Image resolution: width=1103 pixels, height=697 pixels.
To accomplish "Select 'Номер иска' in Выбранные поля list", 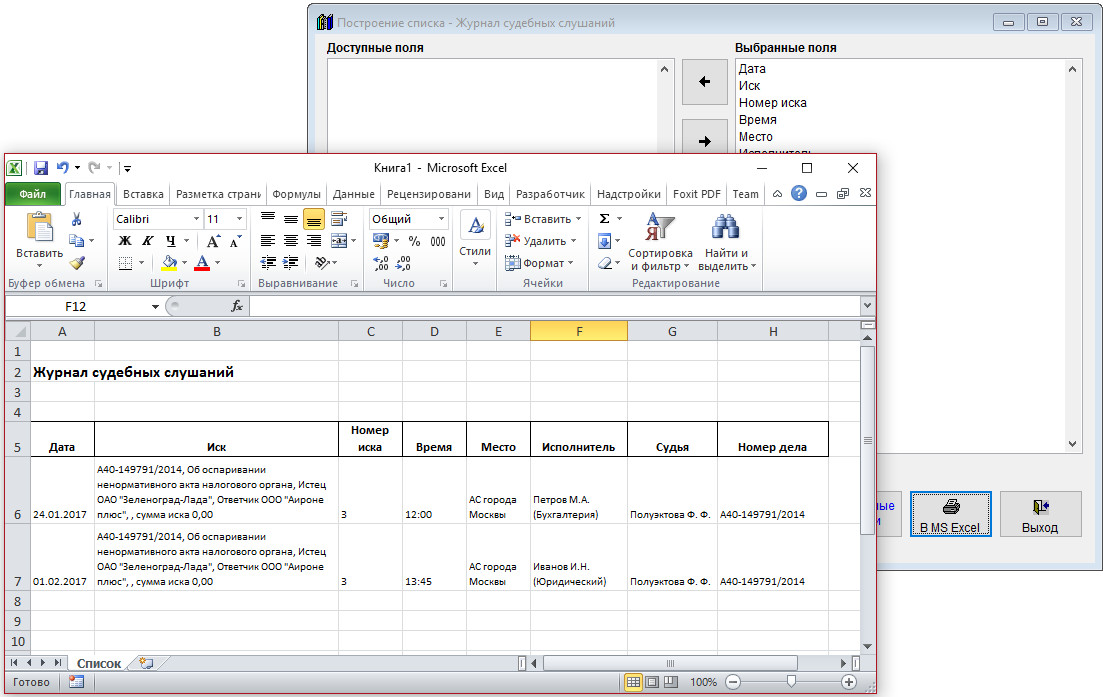I will pyautogui.click(x=772, y=103).
